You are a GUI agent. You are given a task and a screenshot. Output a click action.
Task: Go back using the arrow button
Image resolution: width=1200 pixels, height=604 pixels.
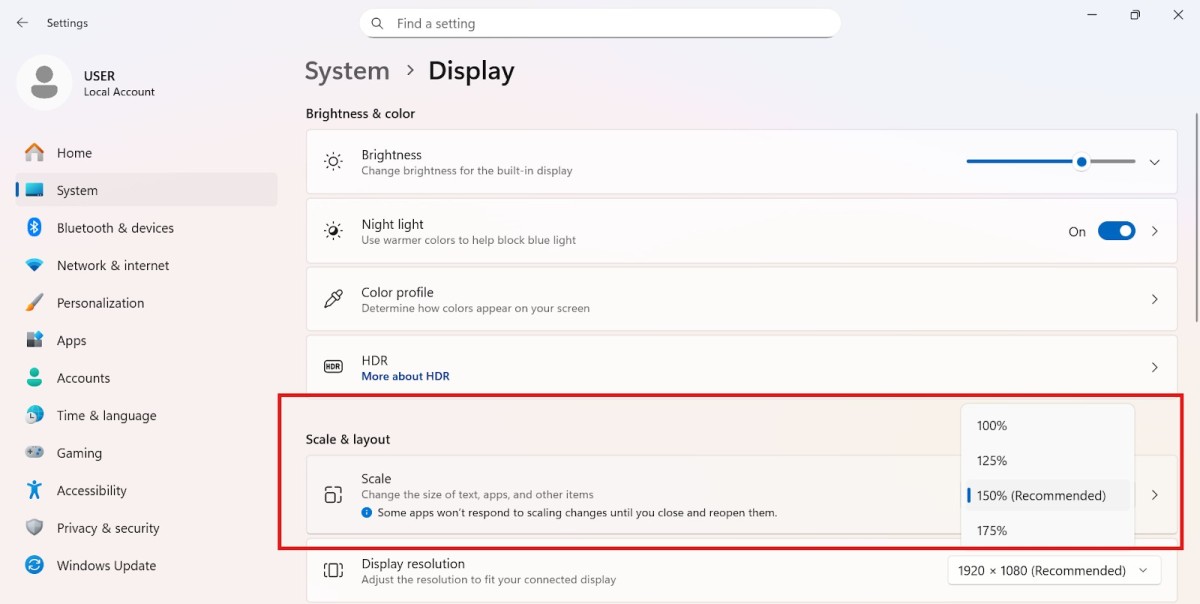(22, 22)
